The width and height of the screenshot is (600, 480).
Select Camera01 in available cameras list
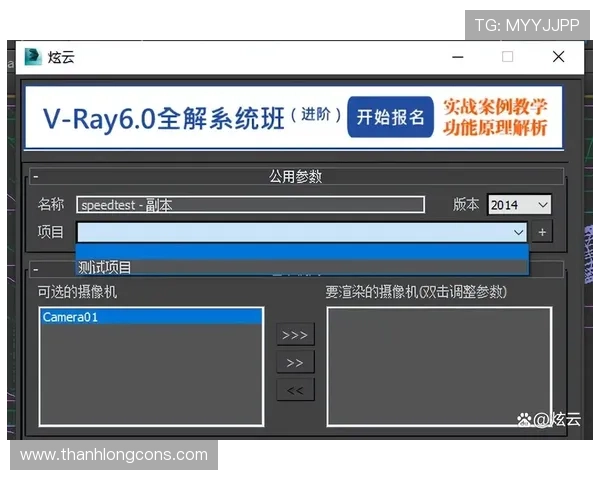click(x=151, y=317)
